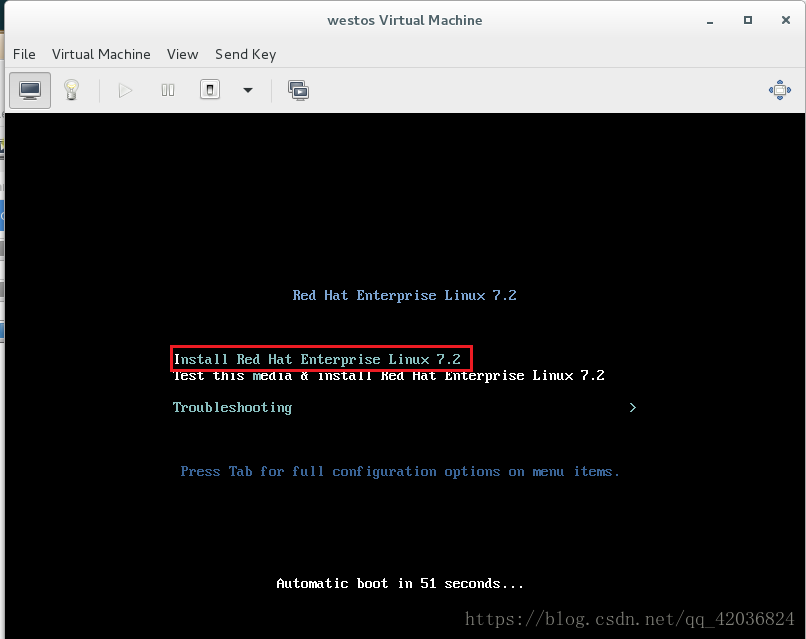The image size is (806, 639).
Task: Pause the virtual machine
Action: (x=168, y=90)
